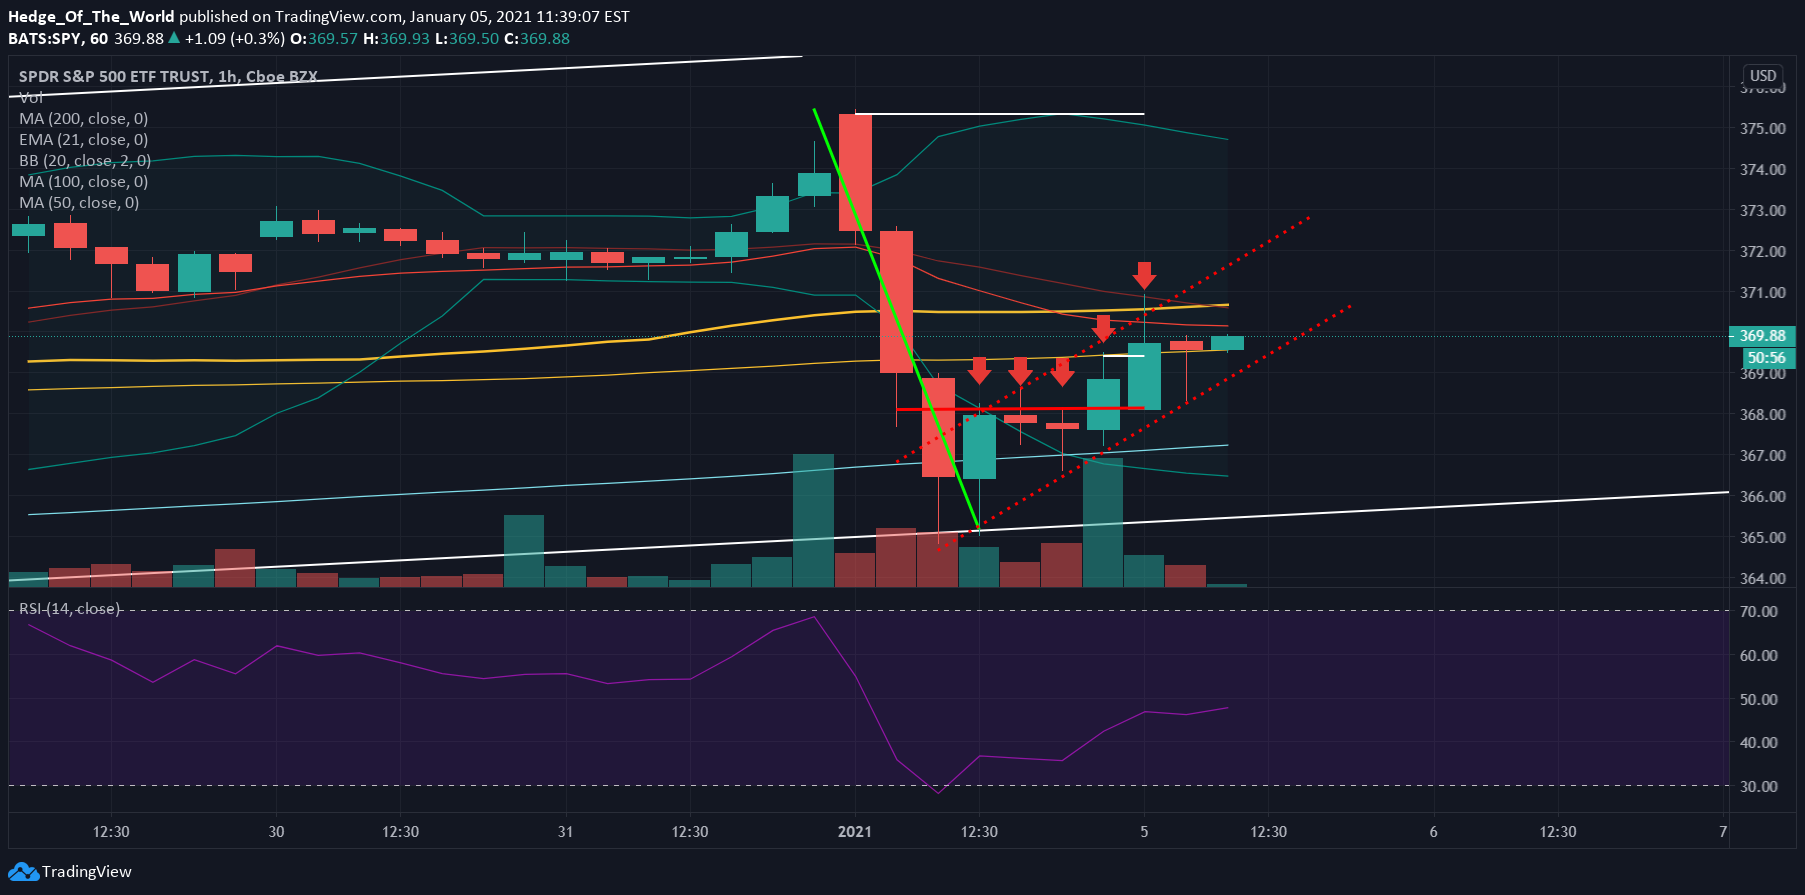Click the +1.09 (+0.3%) change value
This screenshot has height=895, width=1805.
tap(235, 39)
